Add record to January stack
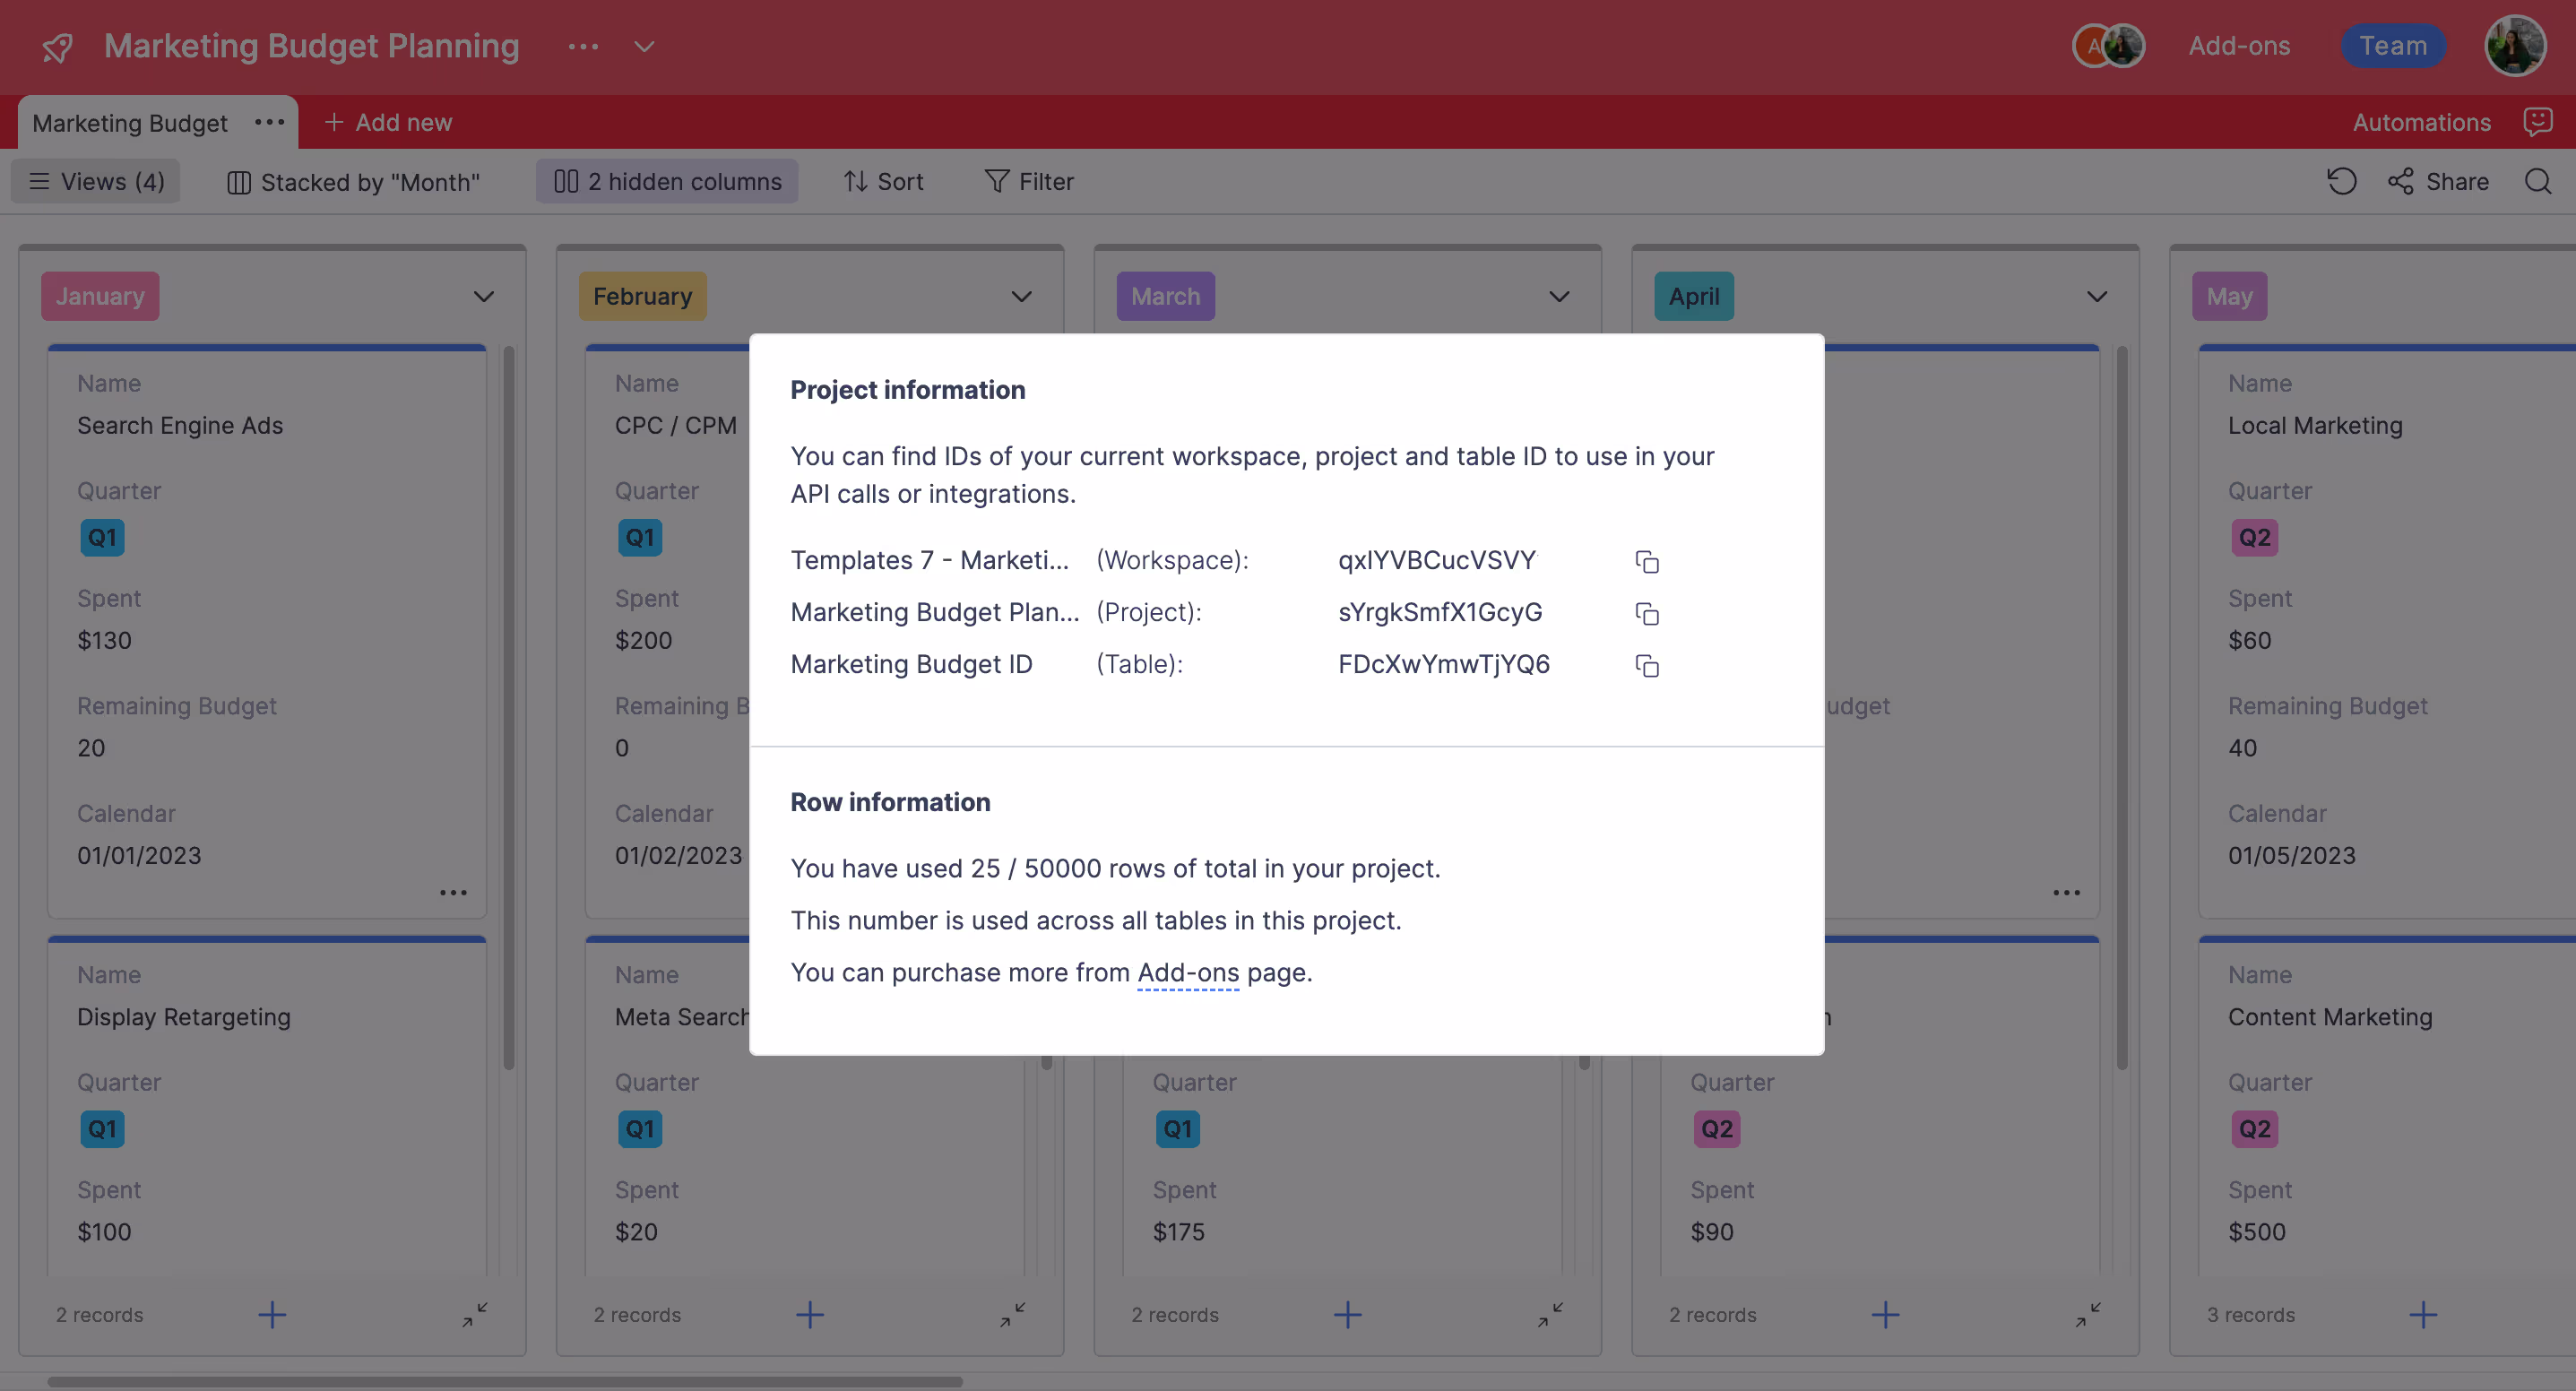This screenshot has width=2576, height=1391. [x=272, y=1315]
